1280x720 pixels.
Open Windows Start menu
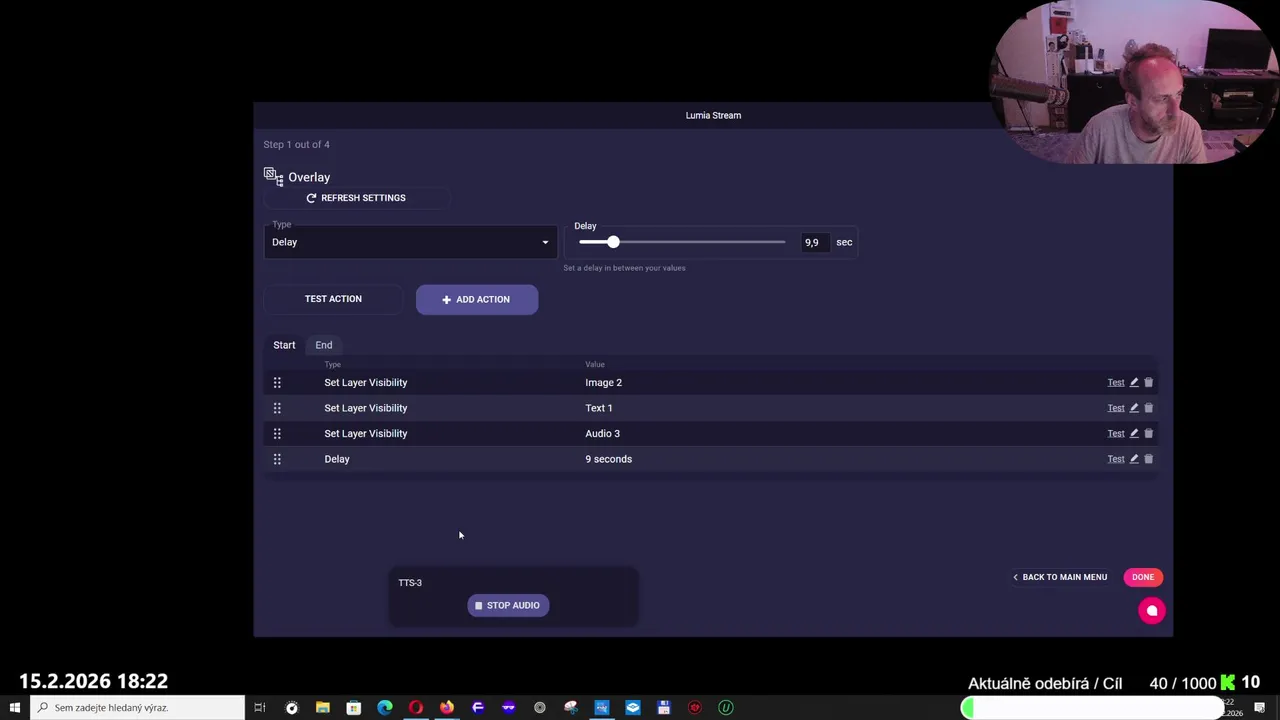click(15, 707)
